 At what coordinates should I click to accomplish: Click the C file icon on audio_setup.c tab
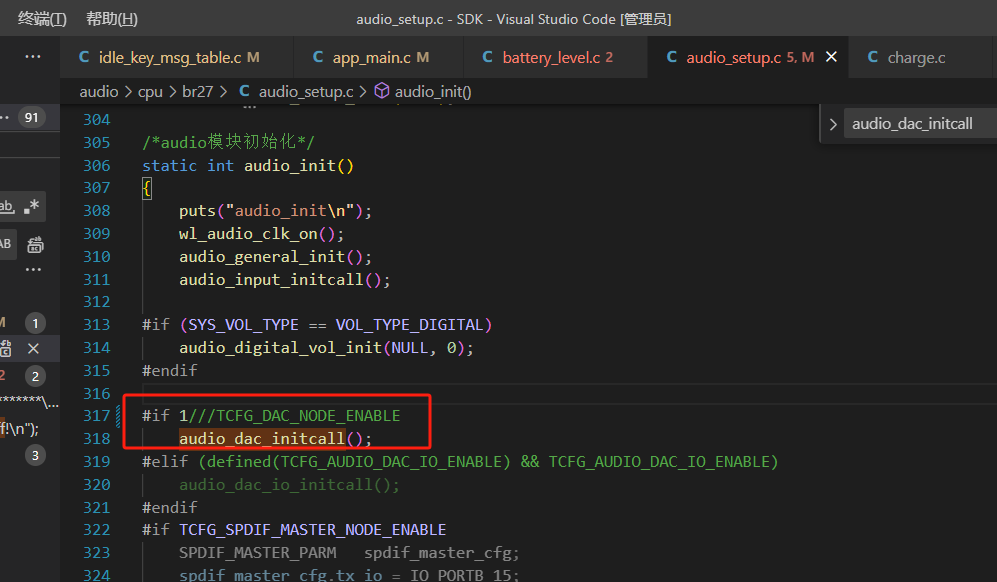pos(671,57)
